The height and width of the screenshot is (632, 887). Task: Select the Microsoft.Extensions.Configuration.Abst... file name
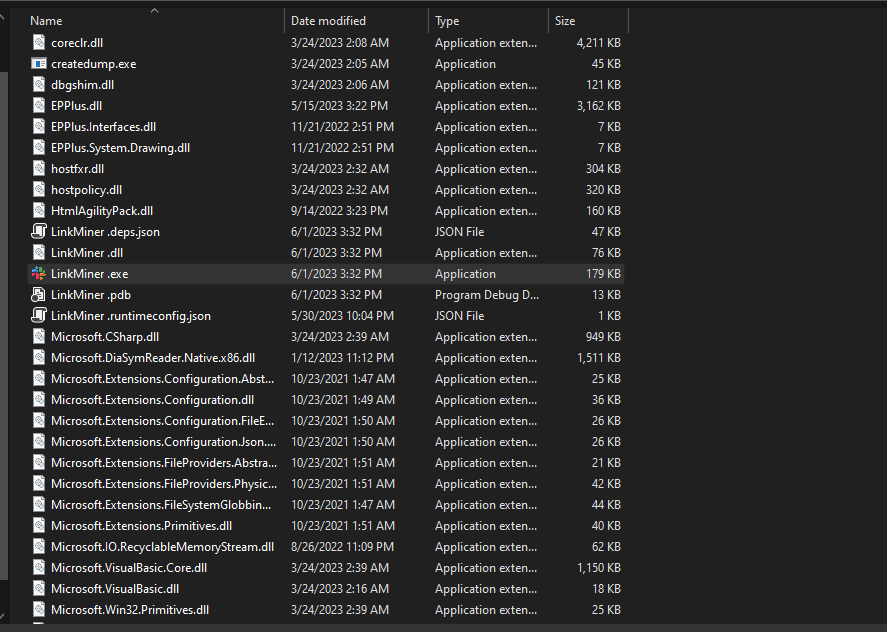[162, 379]
